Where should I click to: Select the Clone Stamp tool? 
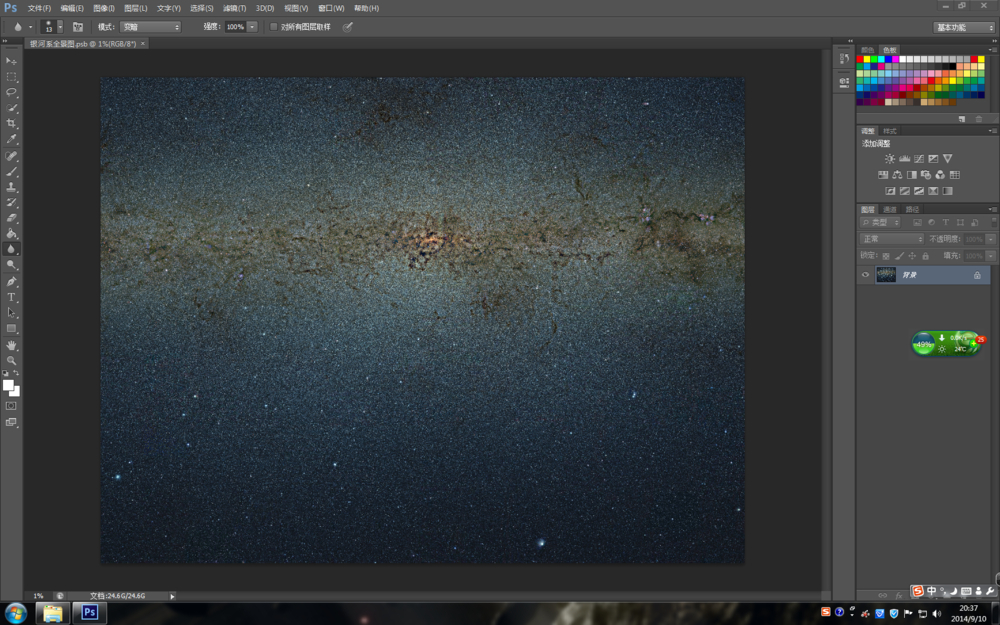pyautogui.click(x=12, y=187)
